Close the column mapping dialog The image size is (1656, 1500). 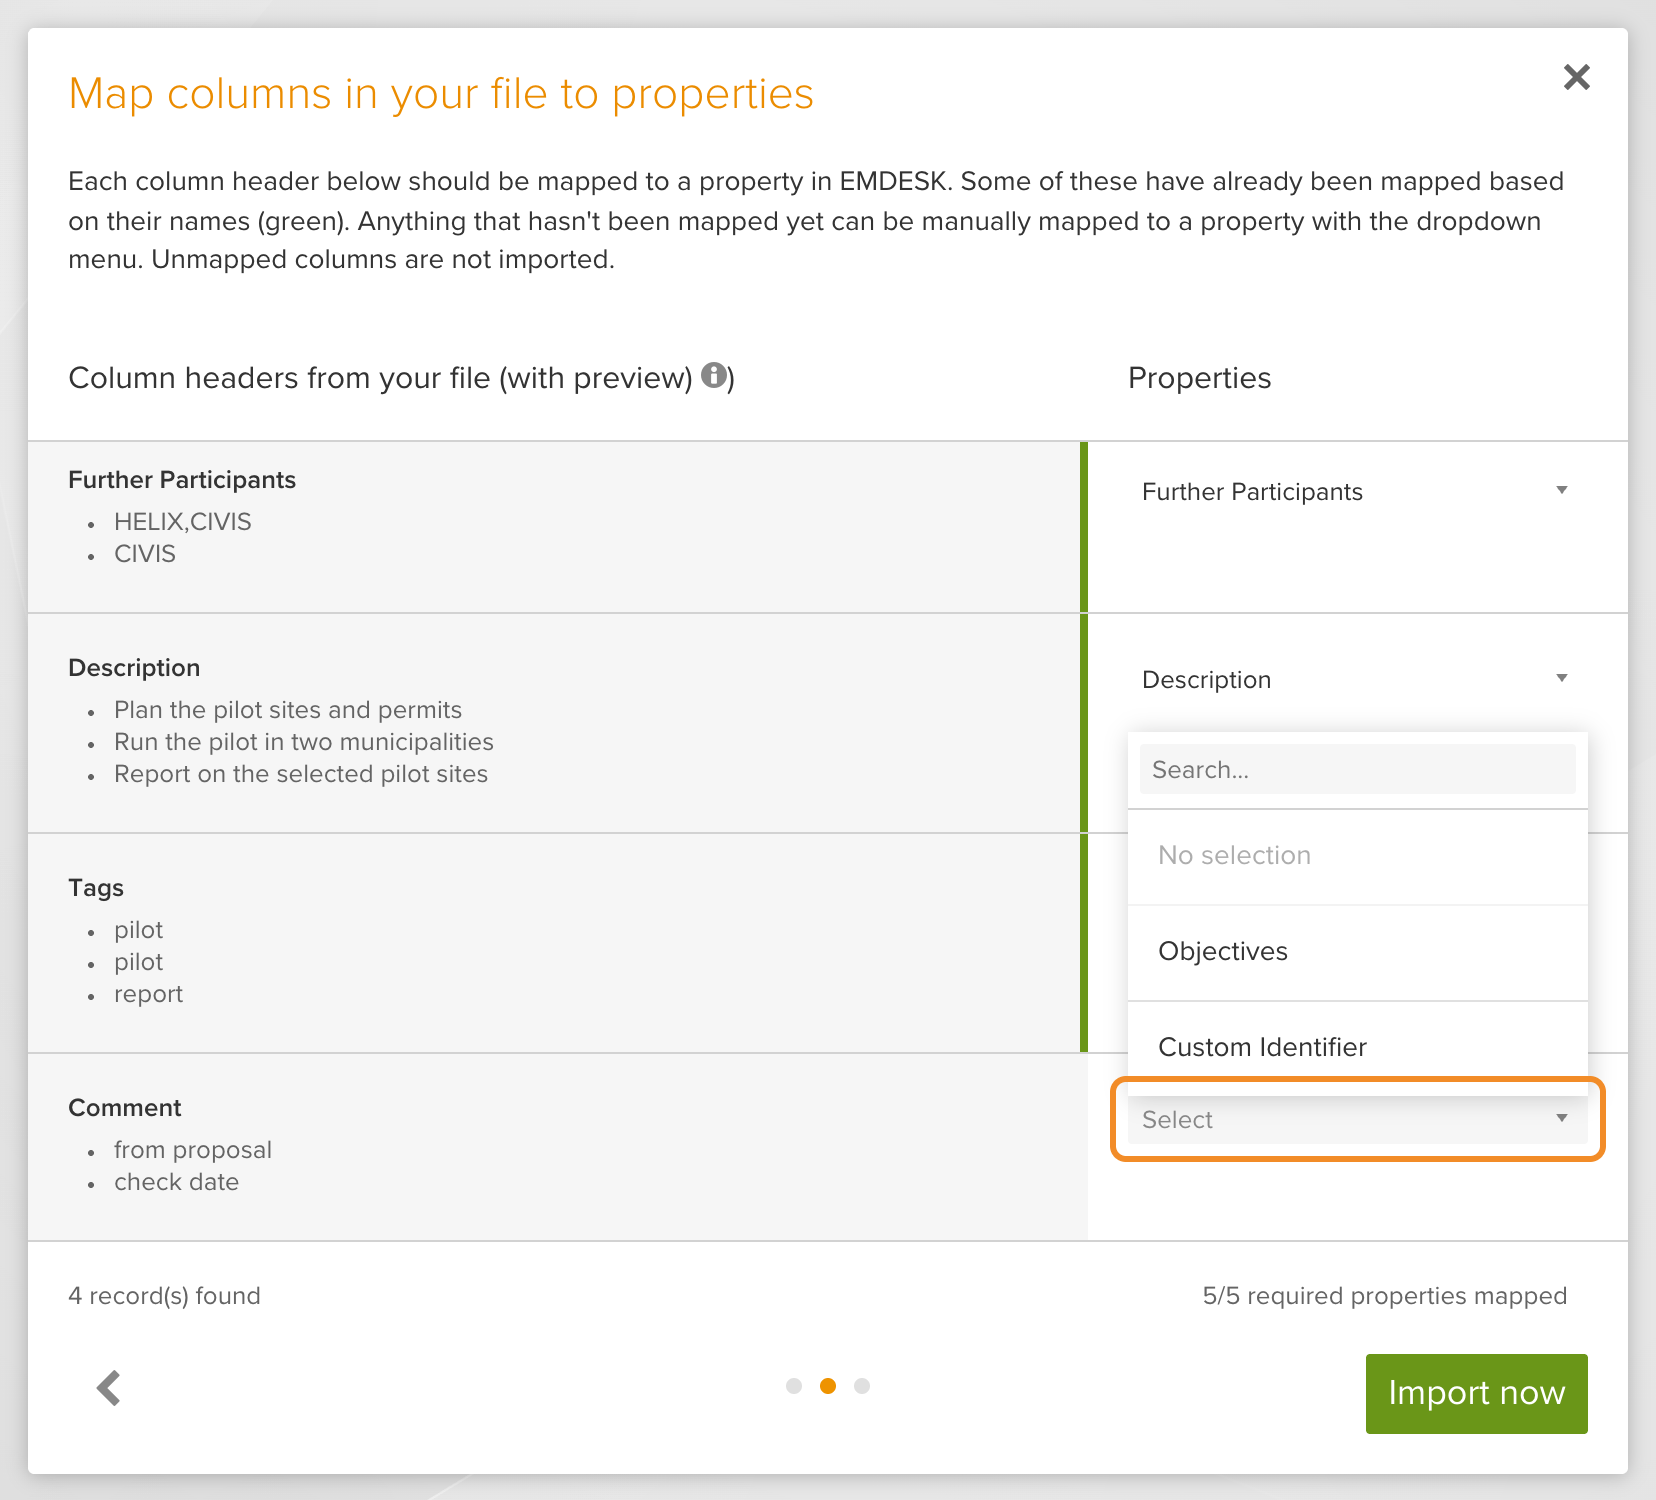click(1577, 77)
